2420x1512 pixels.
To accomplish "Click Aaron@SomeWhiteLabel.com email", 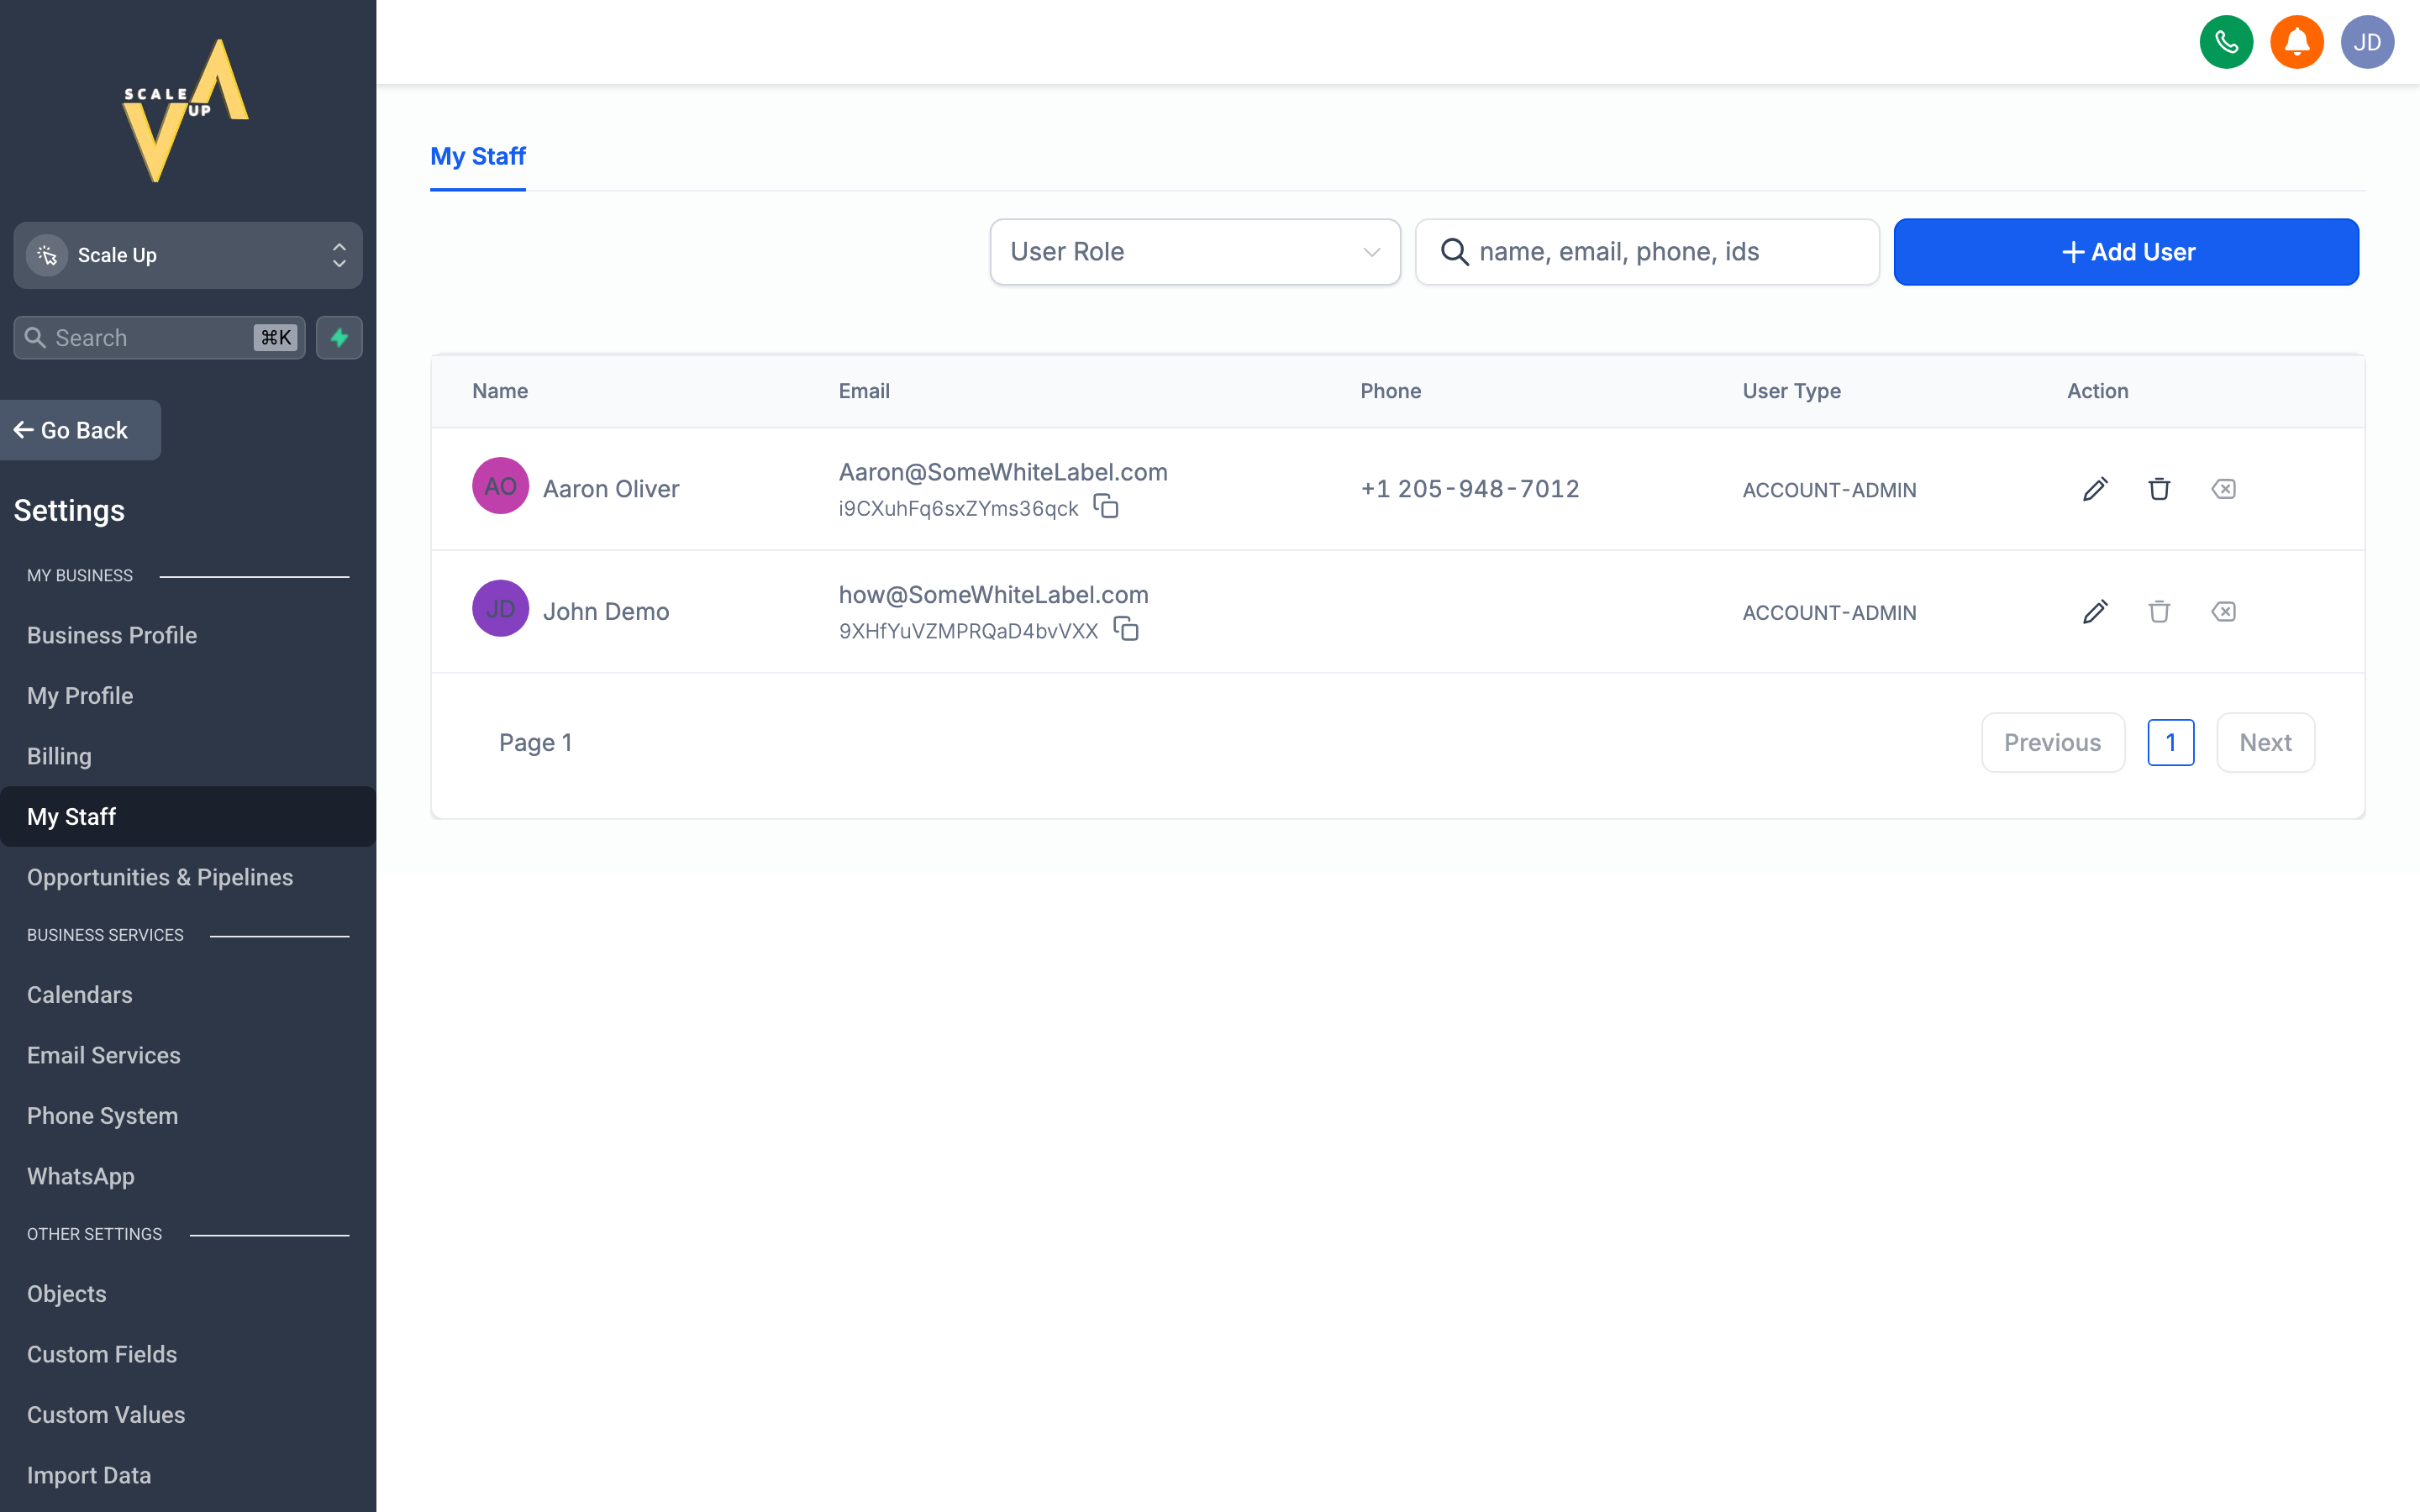I will [1003, 472].
